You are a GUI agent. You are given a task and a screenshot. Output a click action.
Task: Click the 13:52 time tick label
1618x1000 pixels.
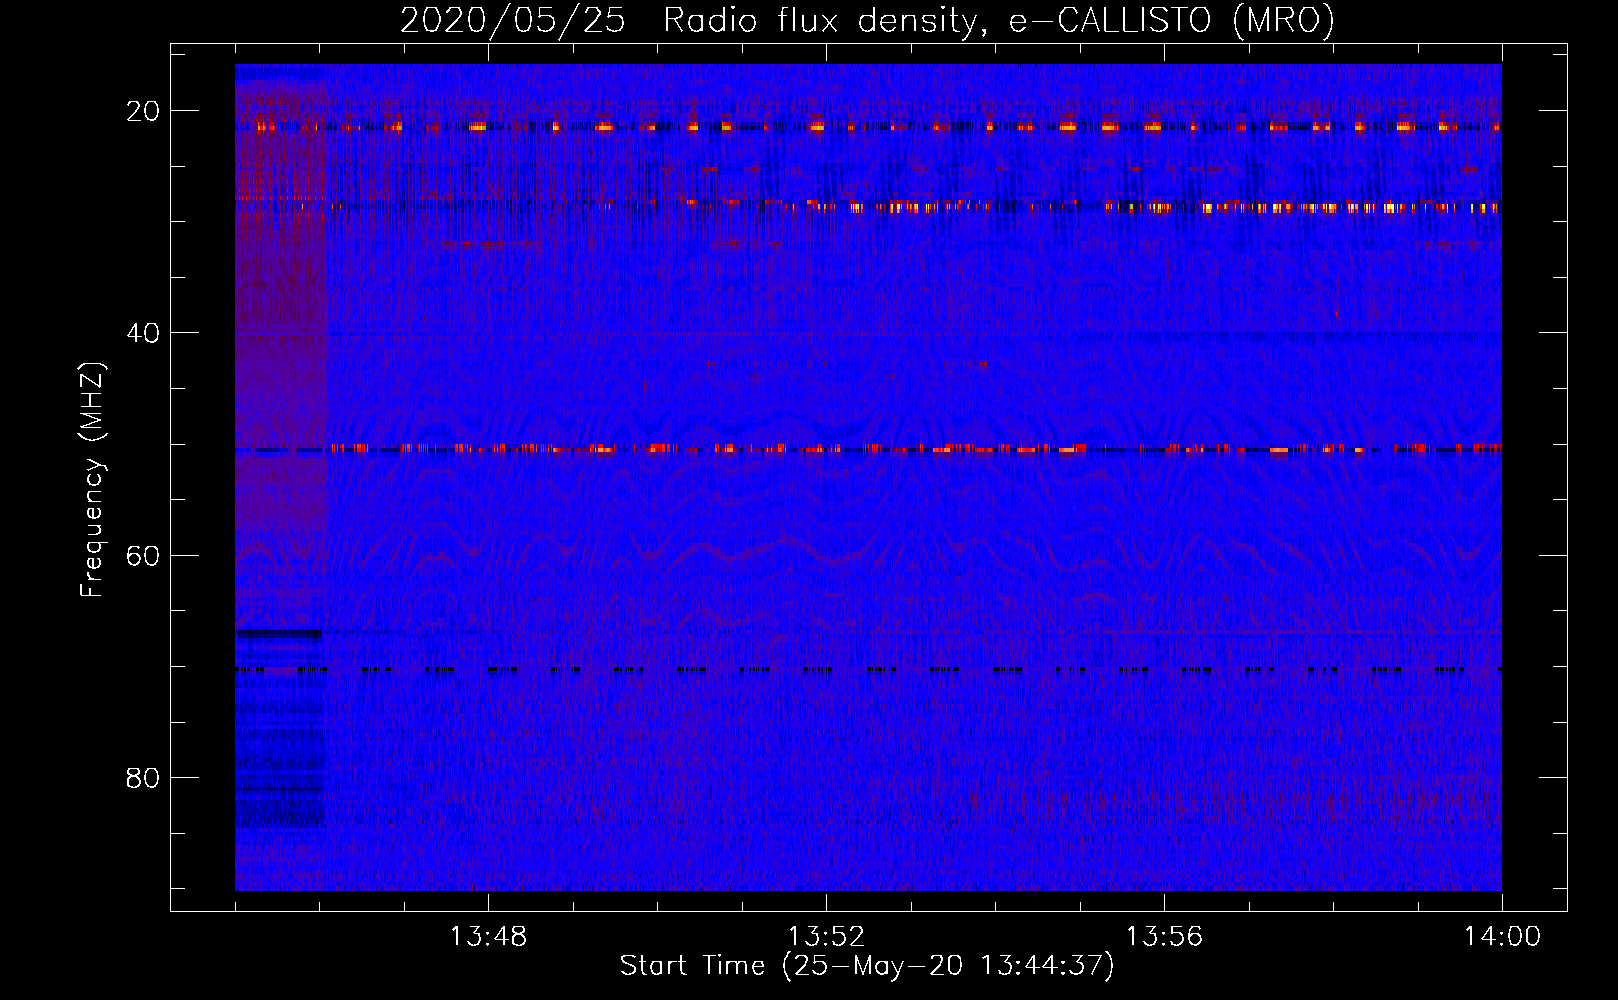(x=826, y=937)
